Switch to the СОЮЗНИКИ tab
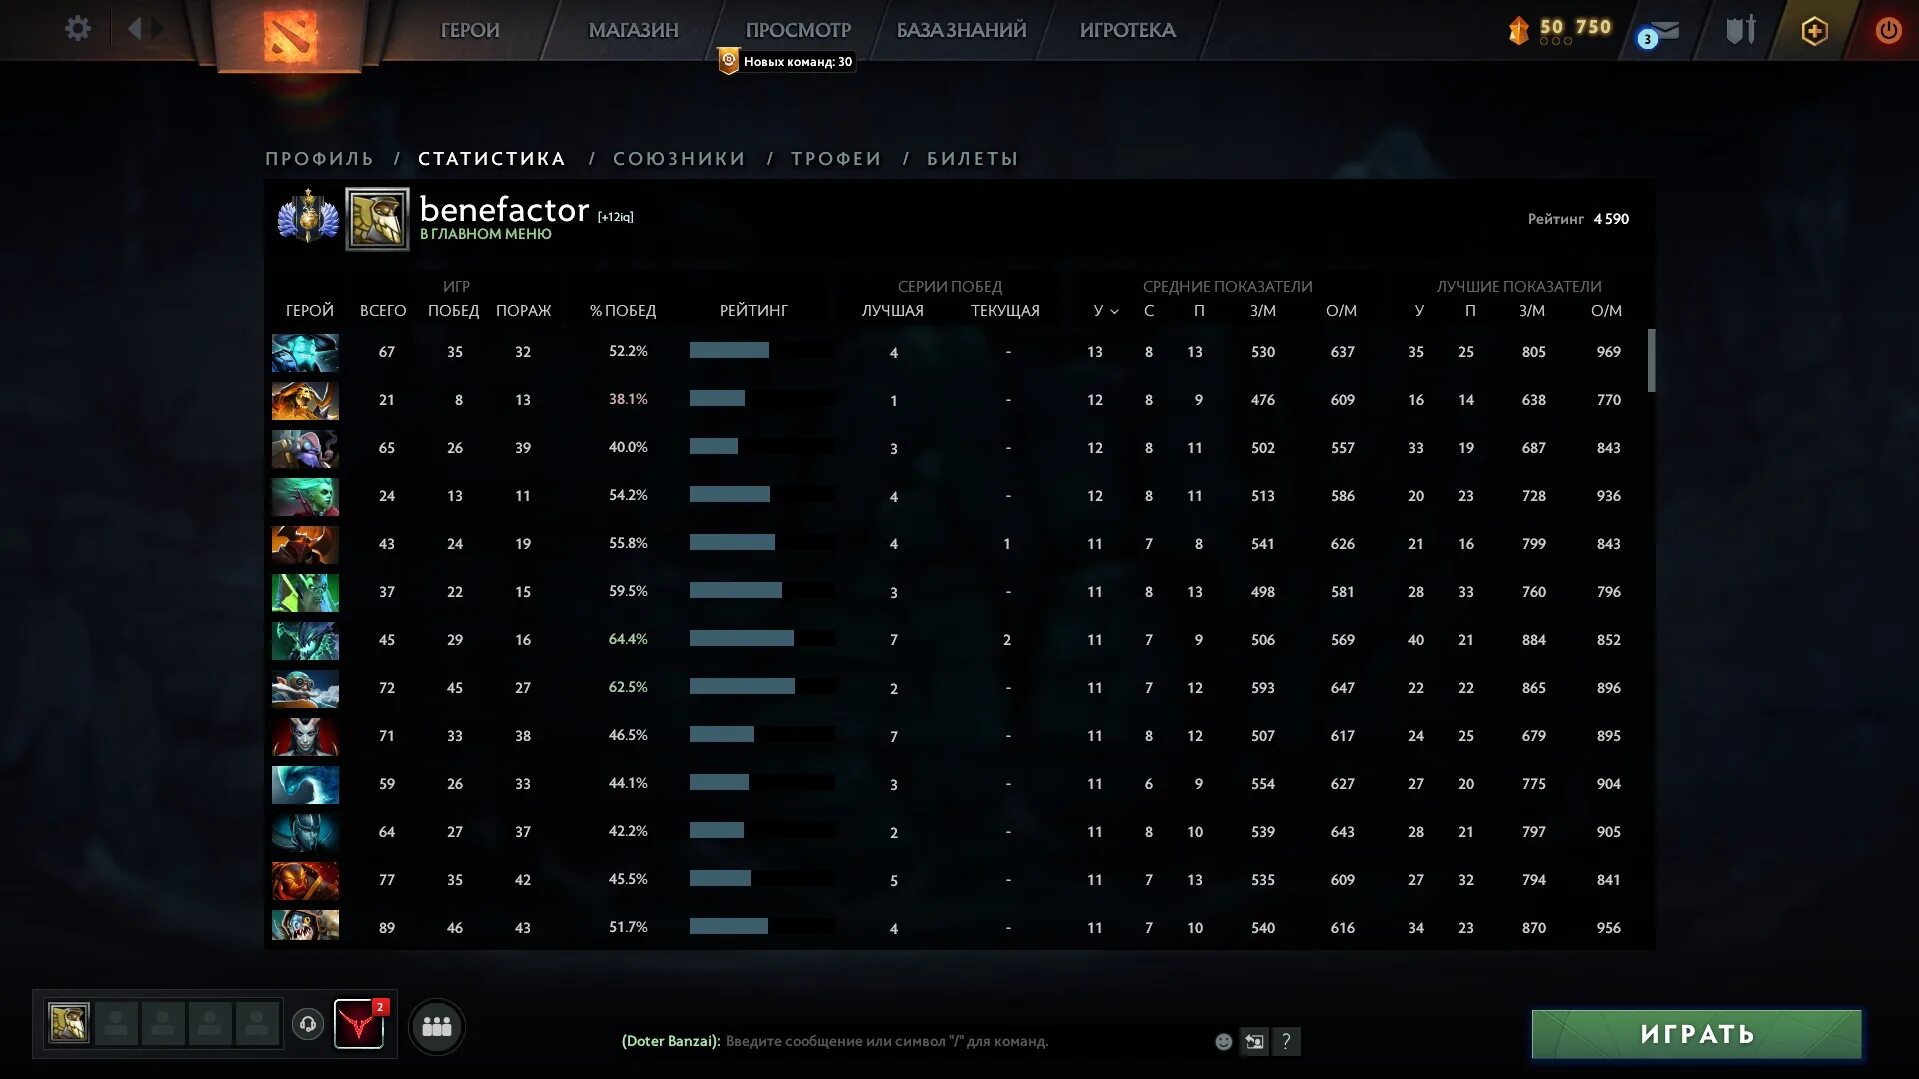 (x=679, y=158)
